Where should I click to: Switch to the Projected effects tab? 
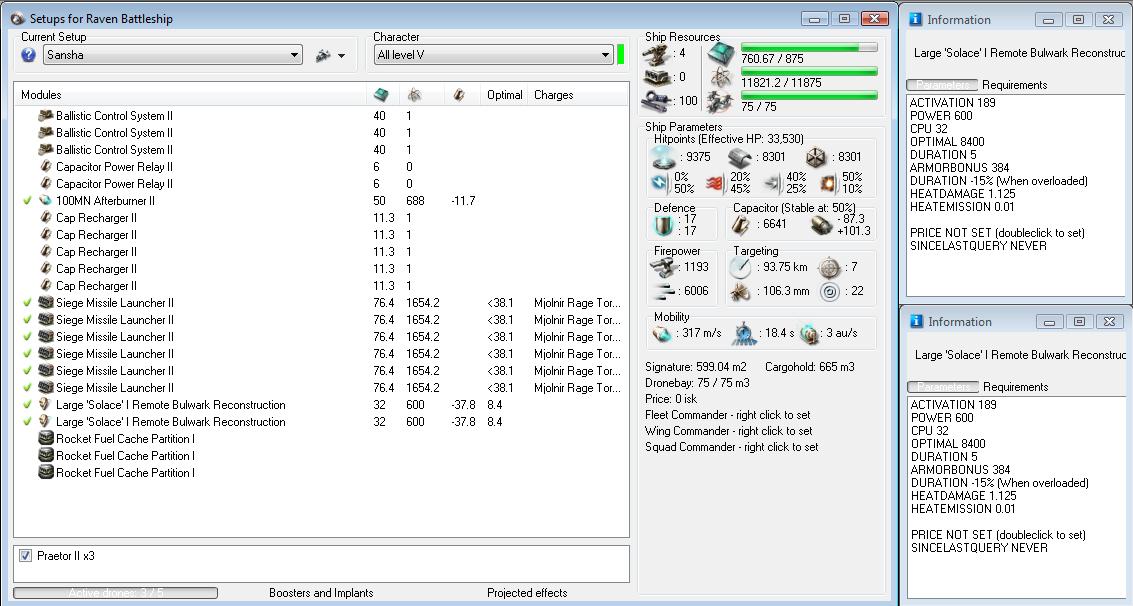click(527, 593)
